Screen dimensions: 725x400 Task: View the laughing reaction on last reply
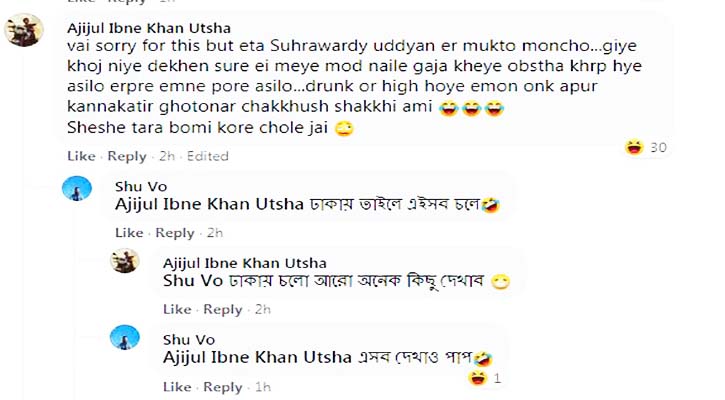485,379
